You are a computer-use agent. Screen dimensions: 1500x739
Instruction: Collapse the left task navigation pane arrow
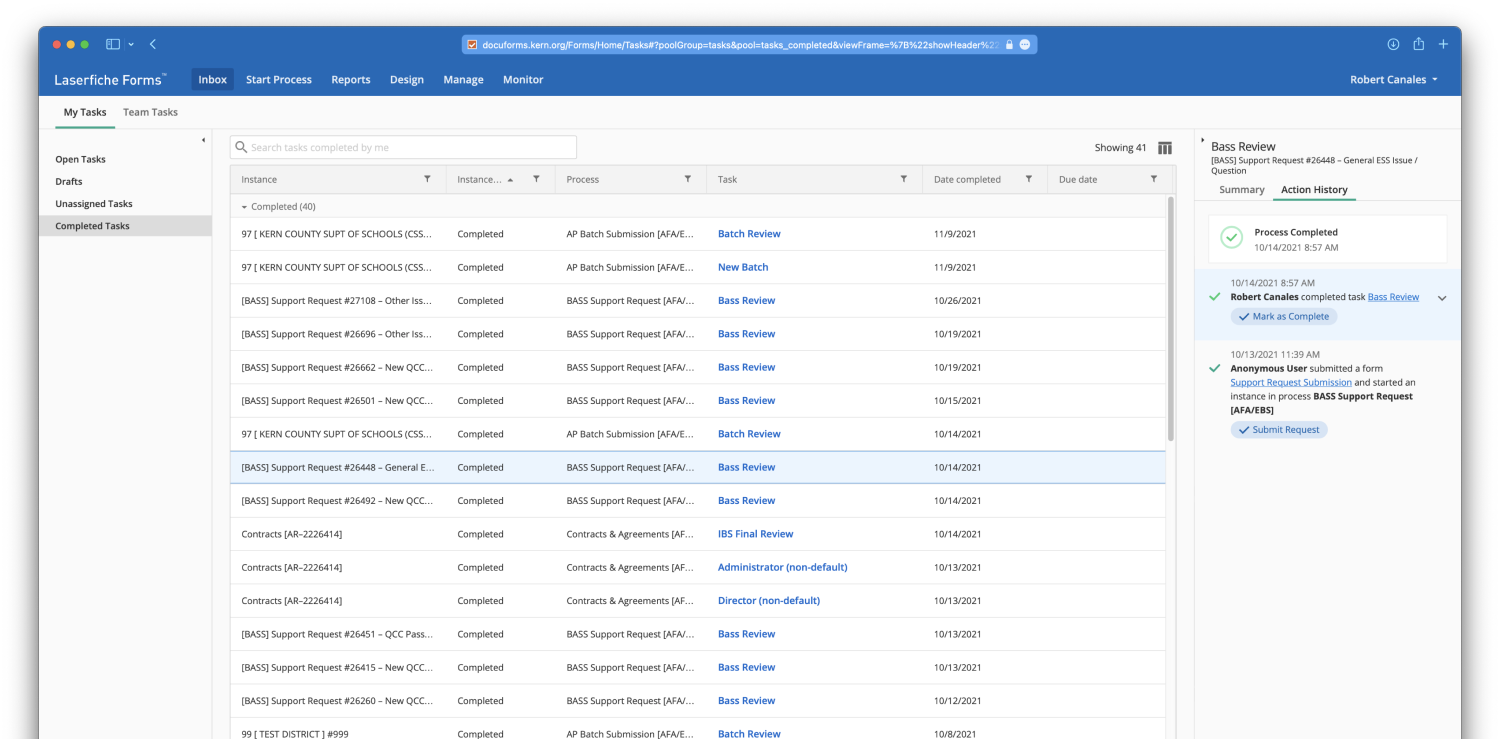(203, 140)
